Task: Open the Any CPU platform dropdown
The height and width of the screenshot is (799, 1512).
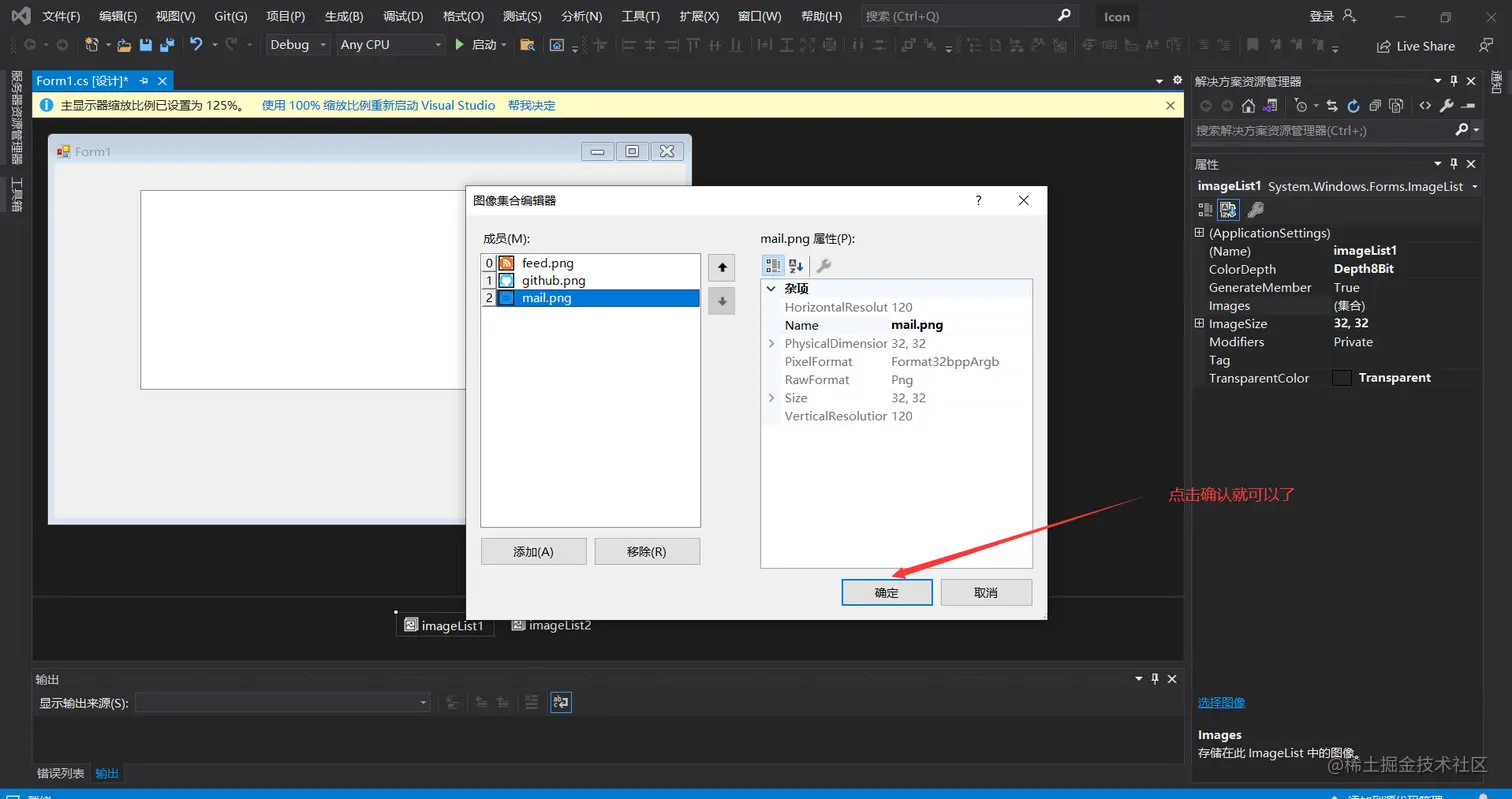Action: (x=390, y=45)
